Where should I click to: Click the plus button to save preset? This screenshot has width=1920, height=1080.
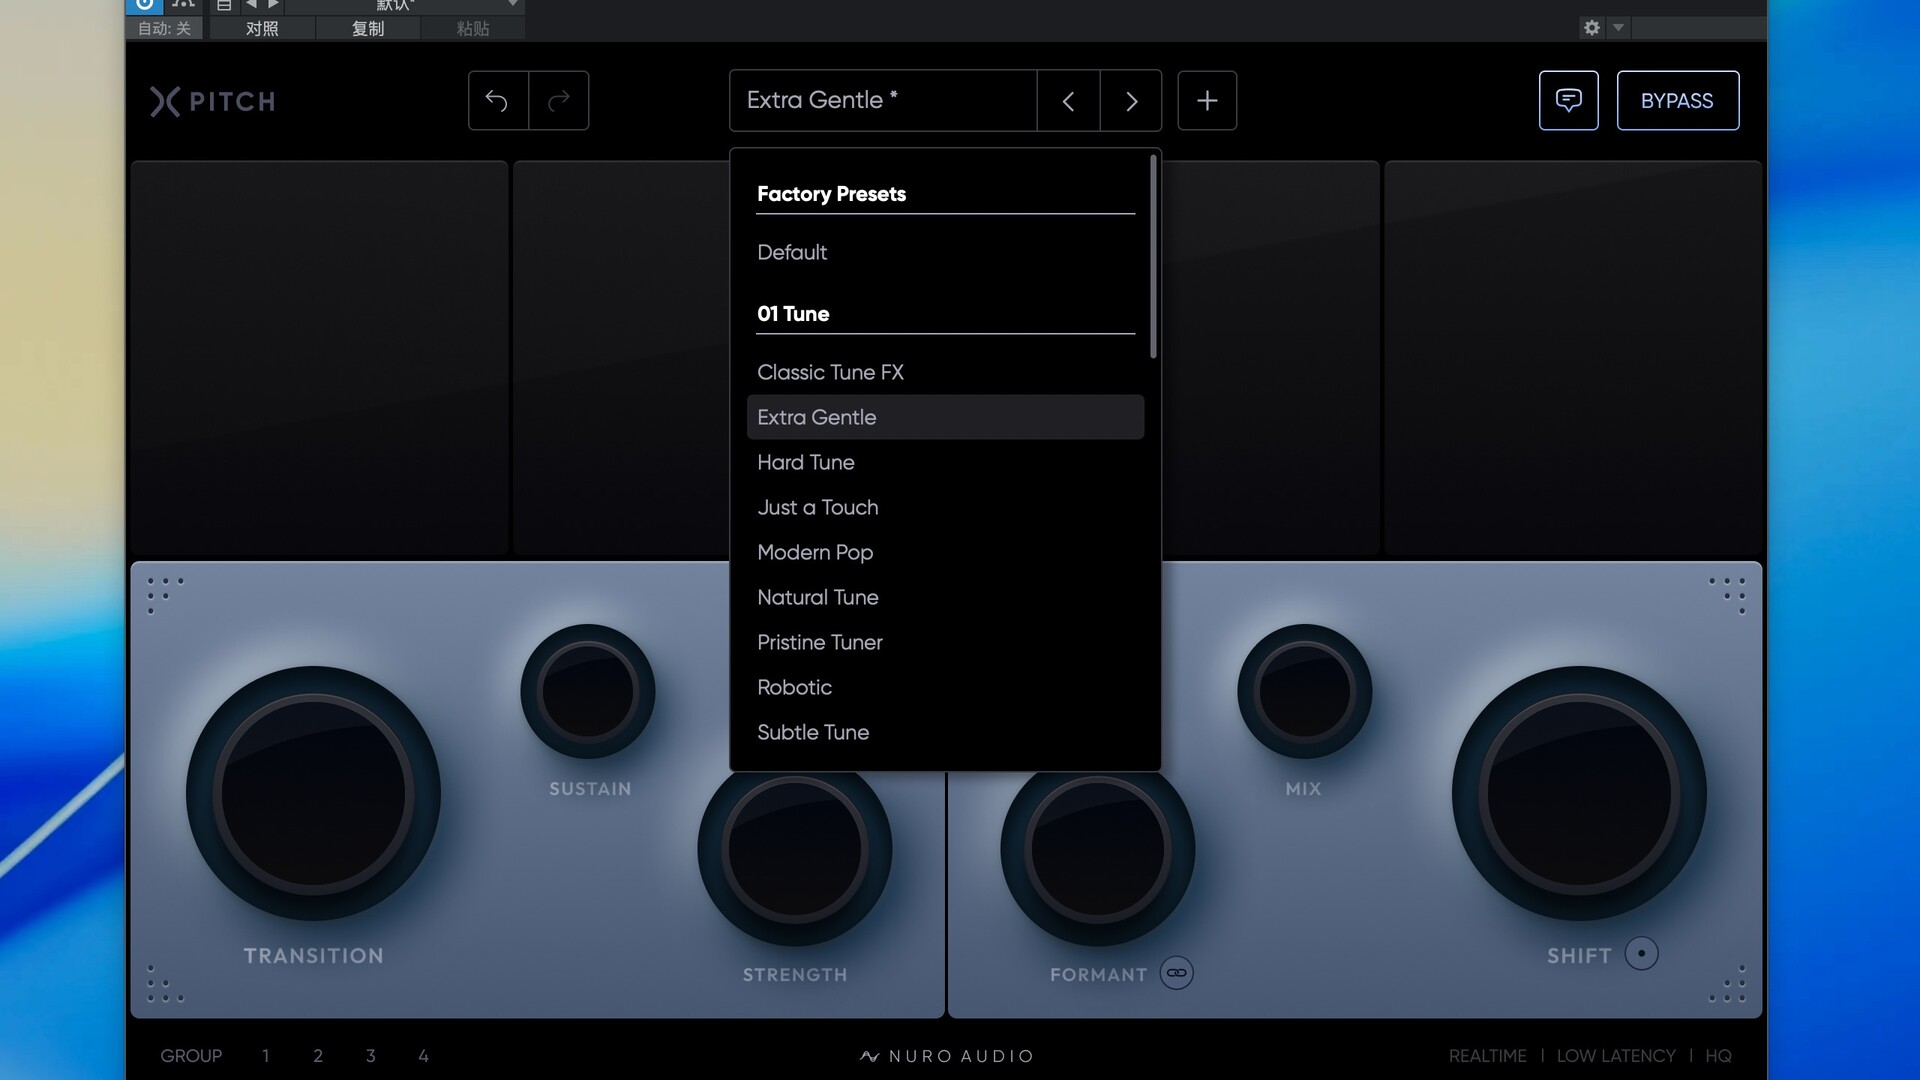click(1207, 101)
